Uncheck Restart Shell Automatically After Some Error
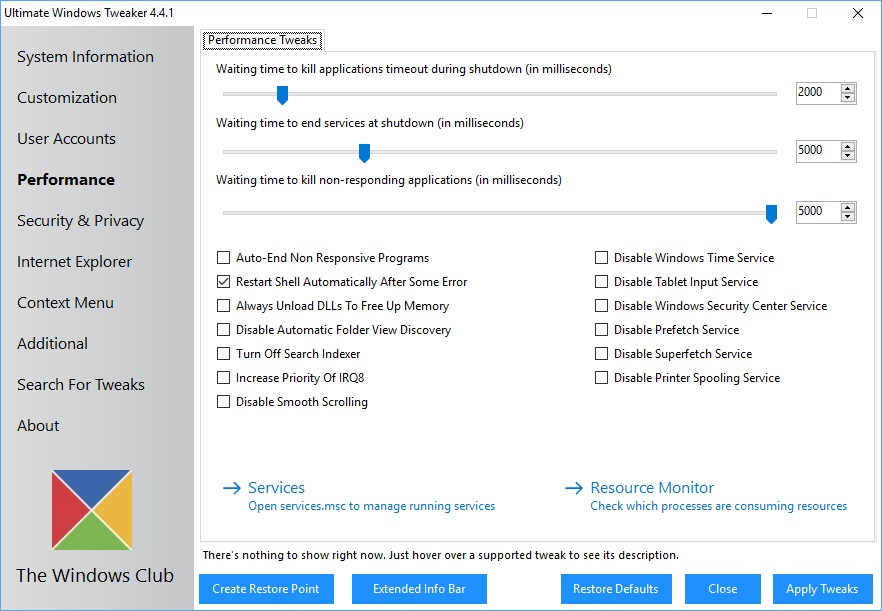The image size is (882, 611). point(223,282)
